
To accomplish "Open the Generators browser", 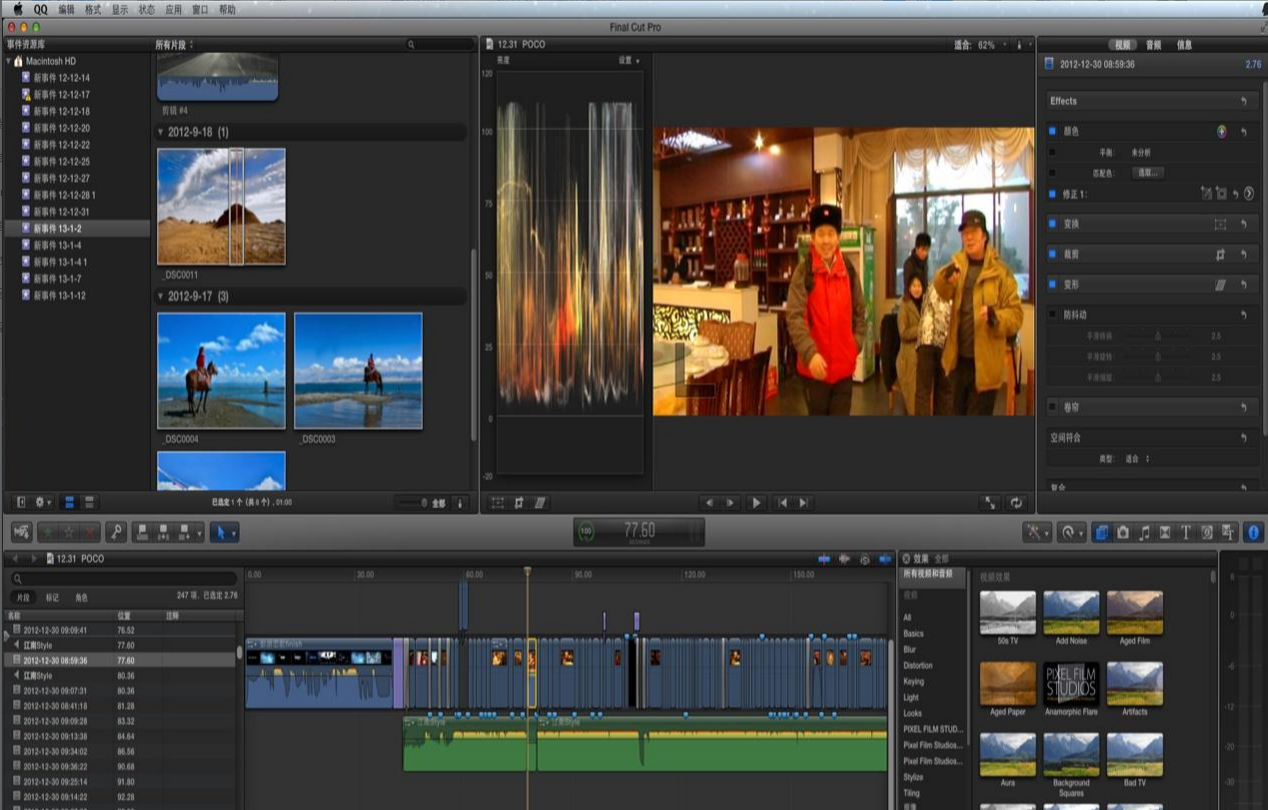I will coord(1207,532).
